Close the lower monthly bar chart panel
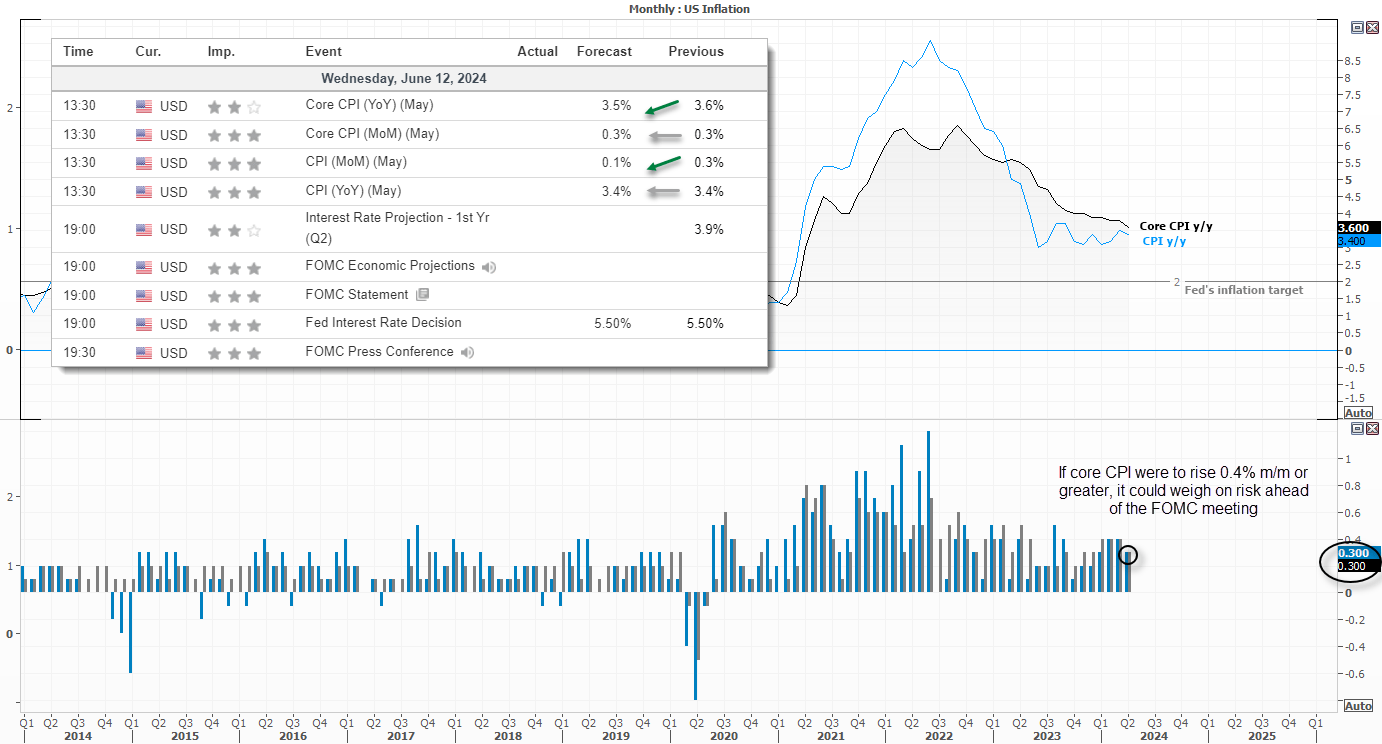 (x=1372, y=428)
